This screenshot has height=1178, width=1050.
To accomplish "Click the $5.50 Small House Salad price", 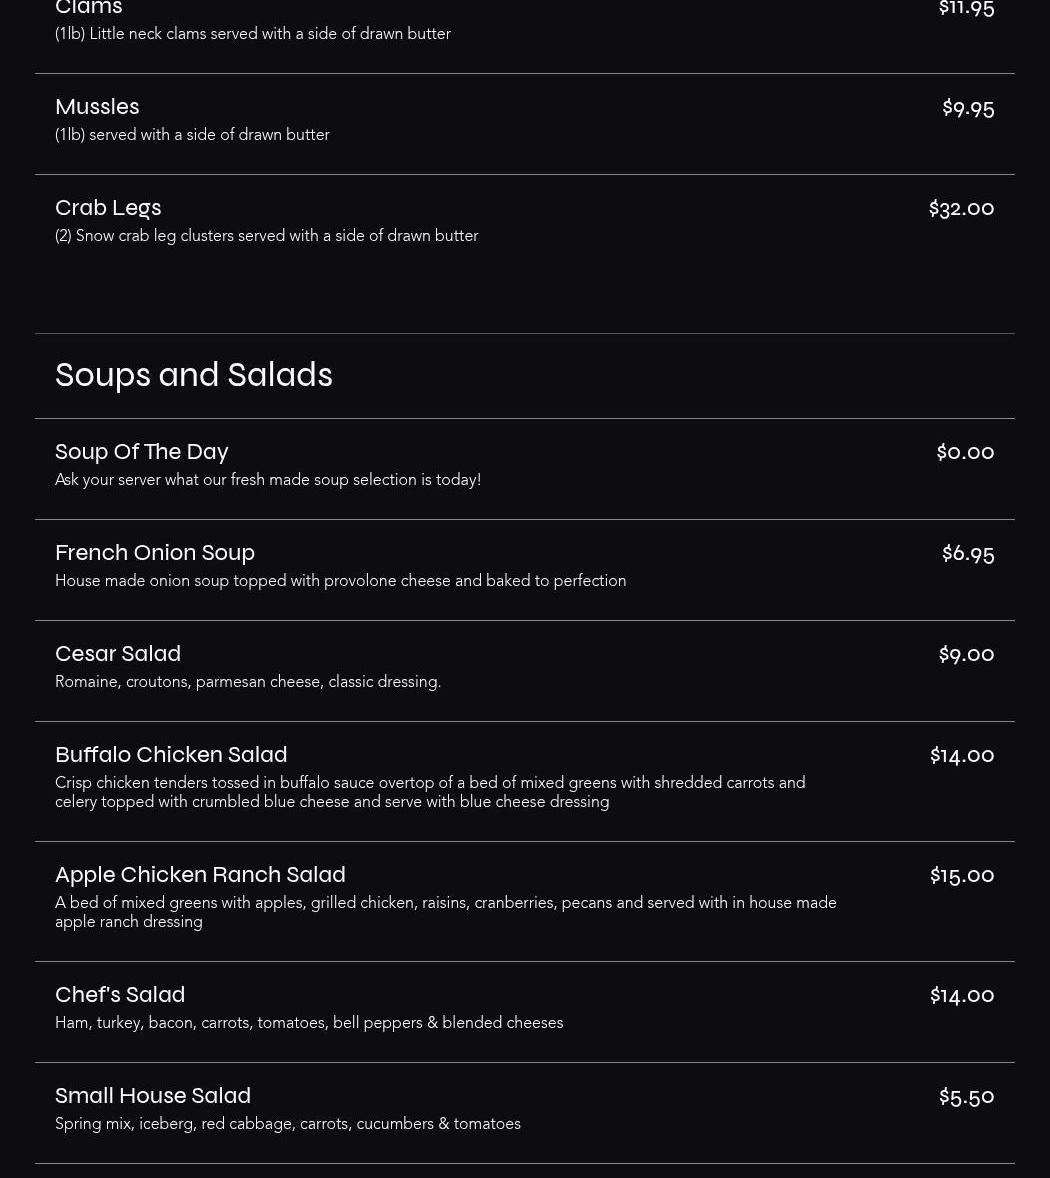I will pos(966,1096).
